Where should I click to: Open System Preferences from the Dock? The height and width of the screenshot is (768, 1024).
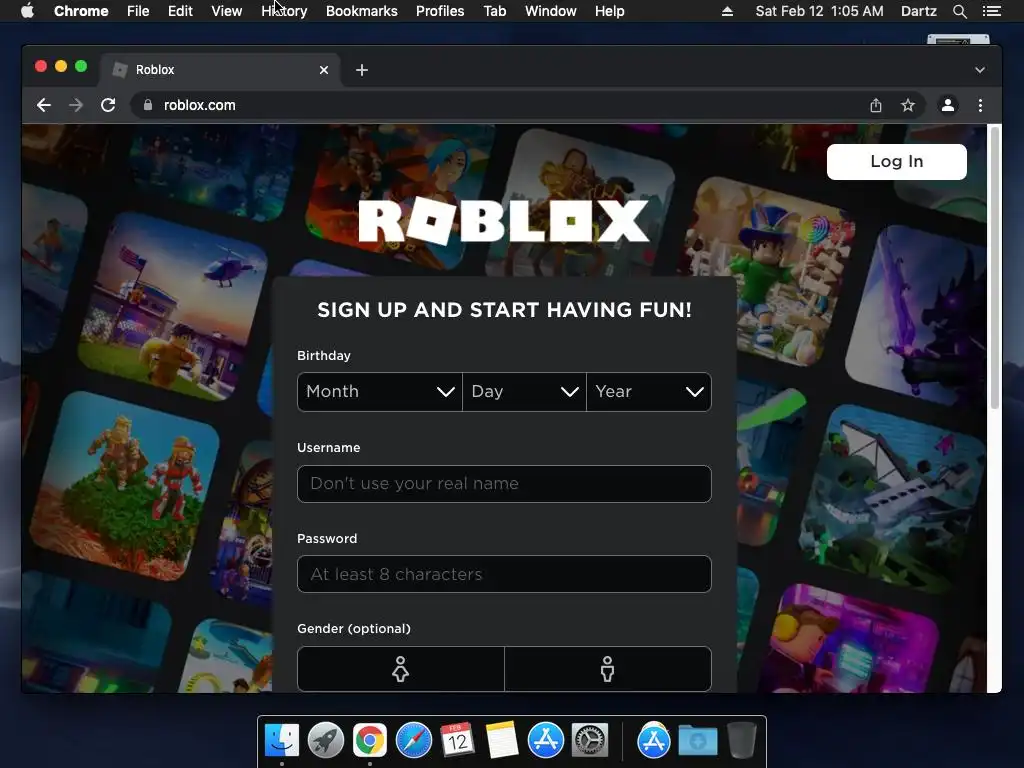coord(590,740)
